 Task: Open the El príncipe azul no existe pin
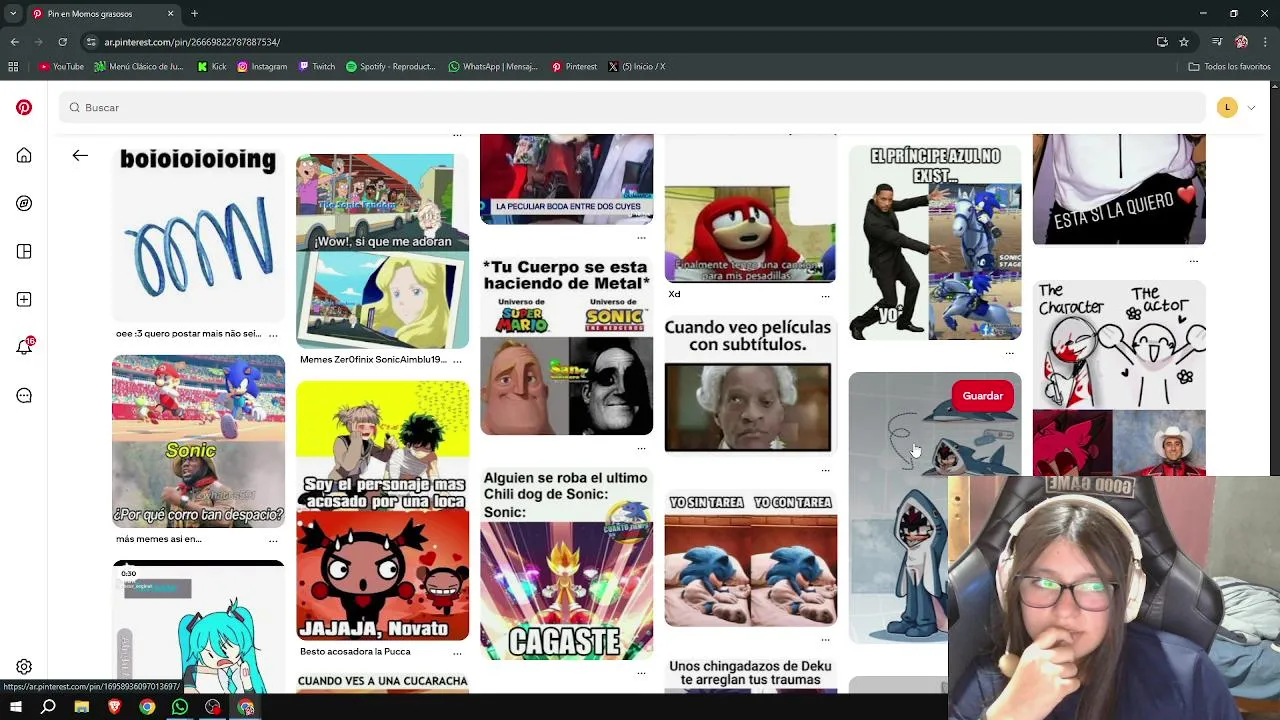(935, 243)
